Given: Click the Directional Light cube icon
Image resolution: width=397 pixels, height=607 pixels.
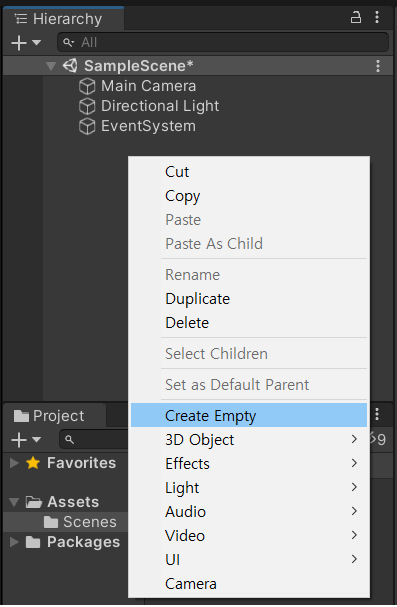Looking at the screenshot, I should point(87,106).
